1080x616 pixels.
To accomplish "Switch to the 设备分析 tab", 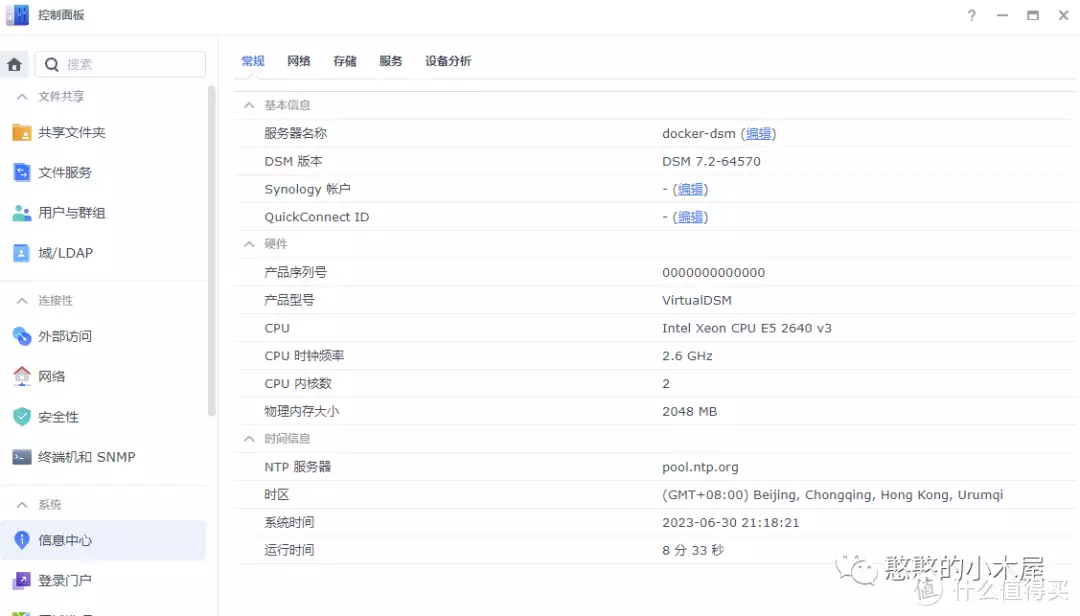I will click(x=448, y=61).
